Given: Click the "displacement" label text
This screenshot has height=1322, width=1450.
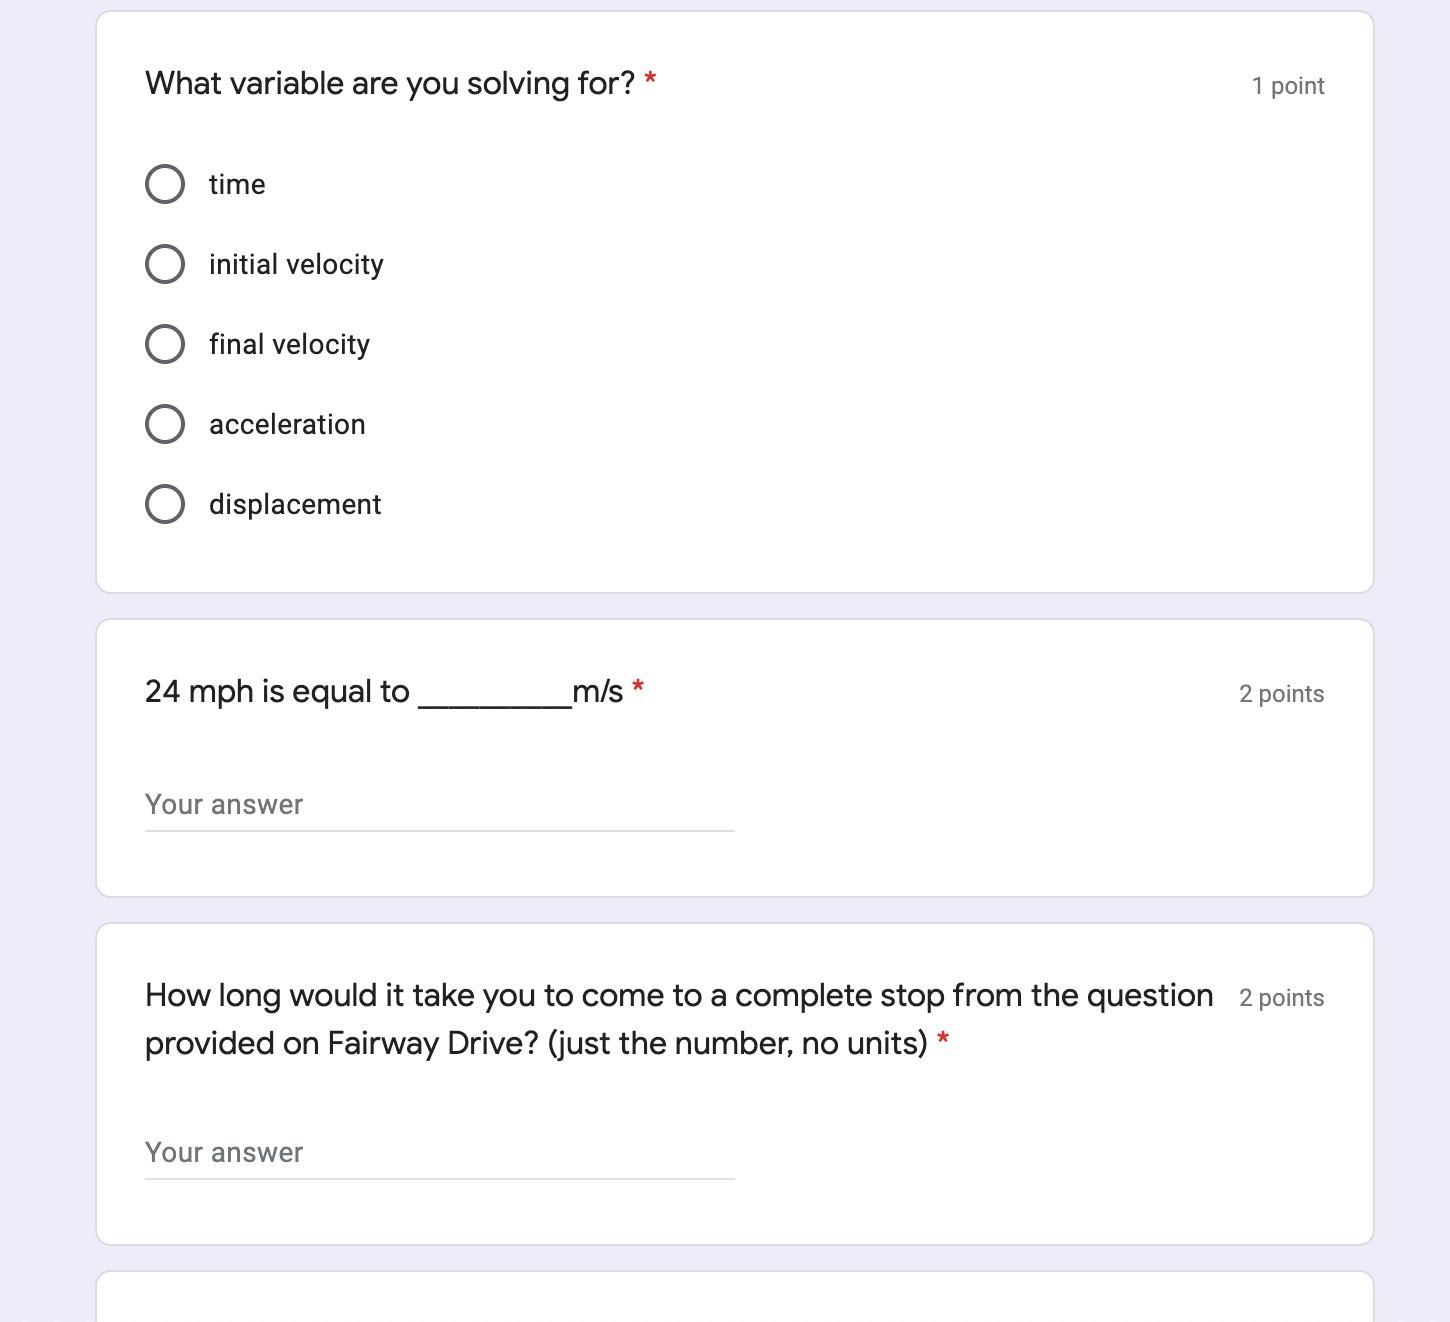Looking at the screenshot, I should pyautogui.click(x=295, y=505).
